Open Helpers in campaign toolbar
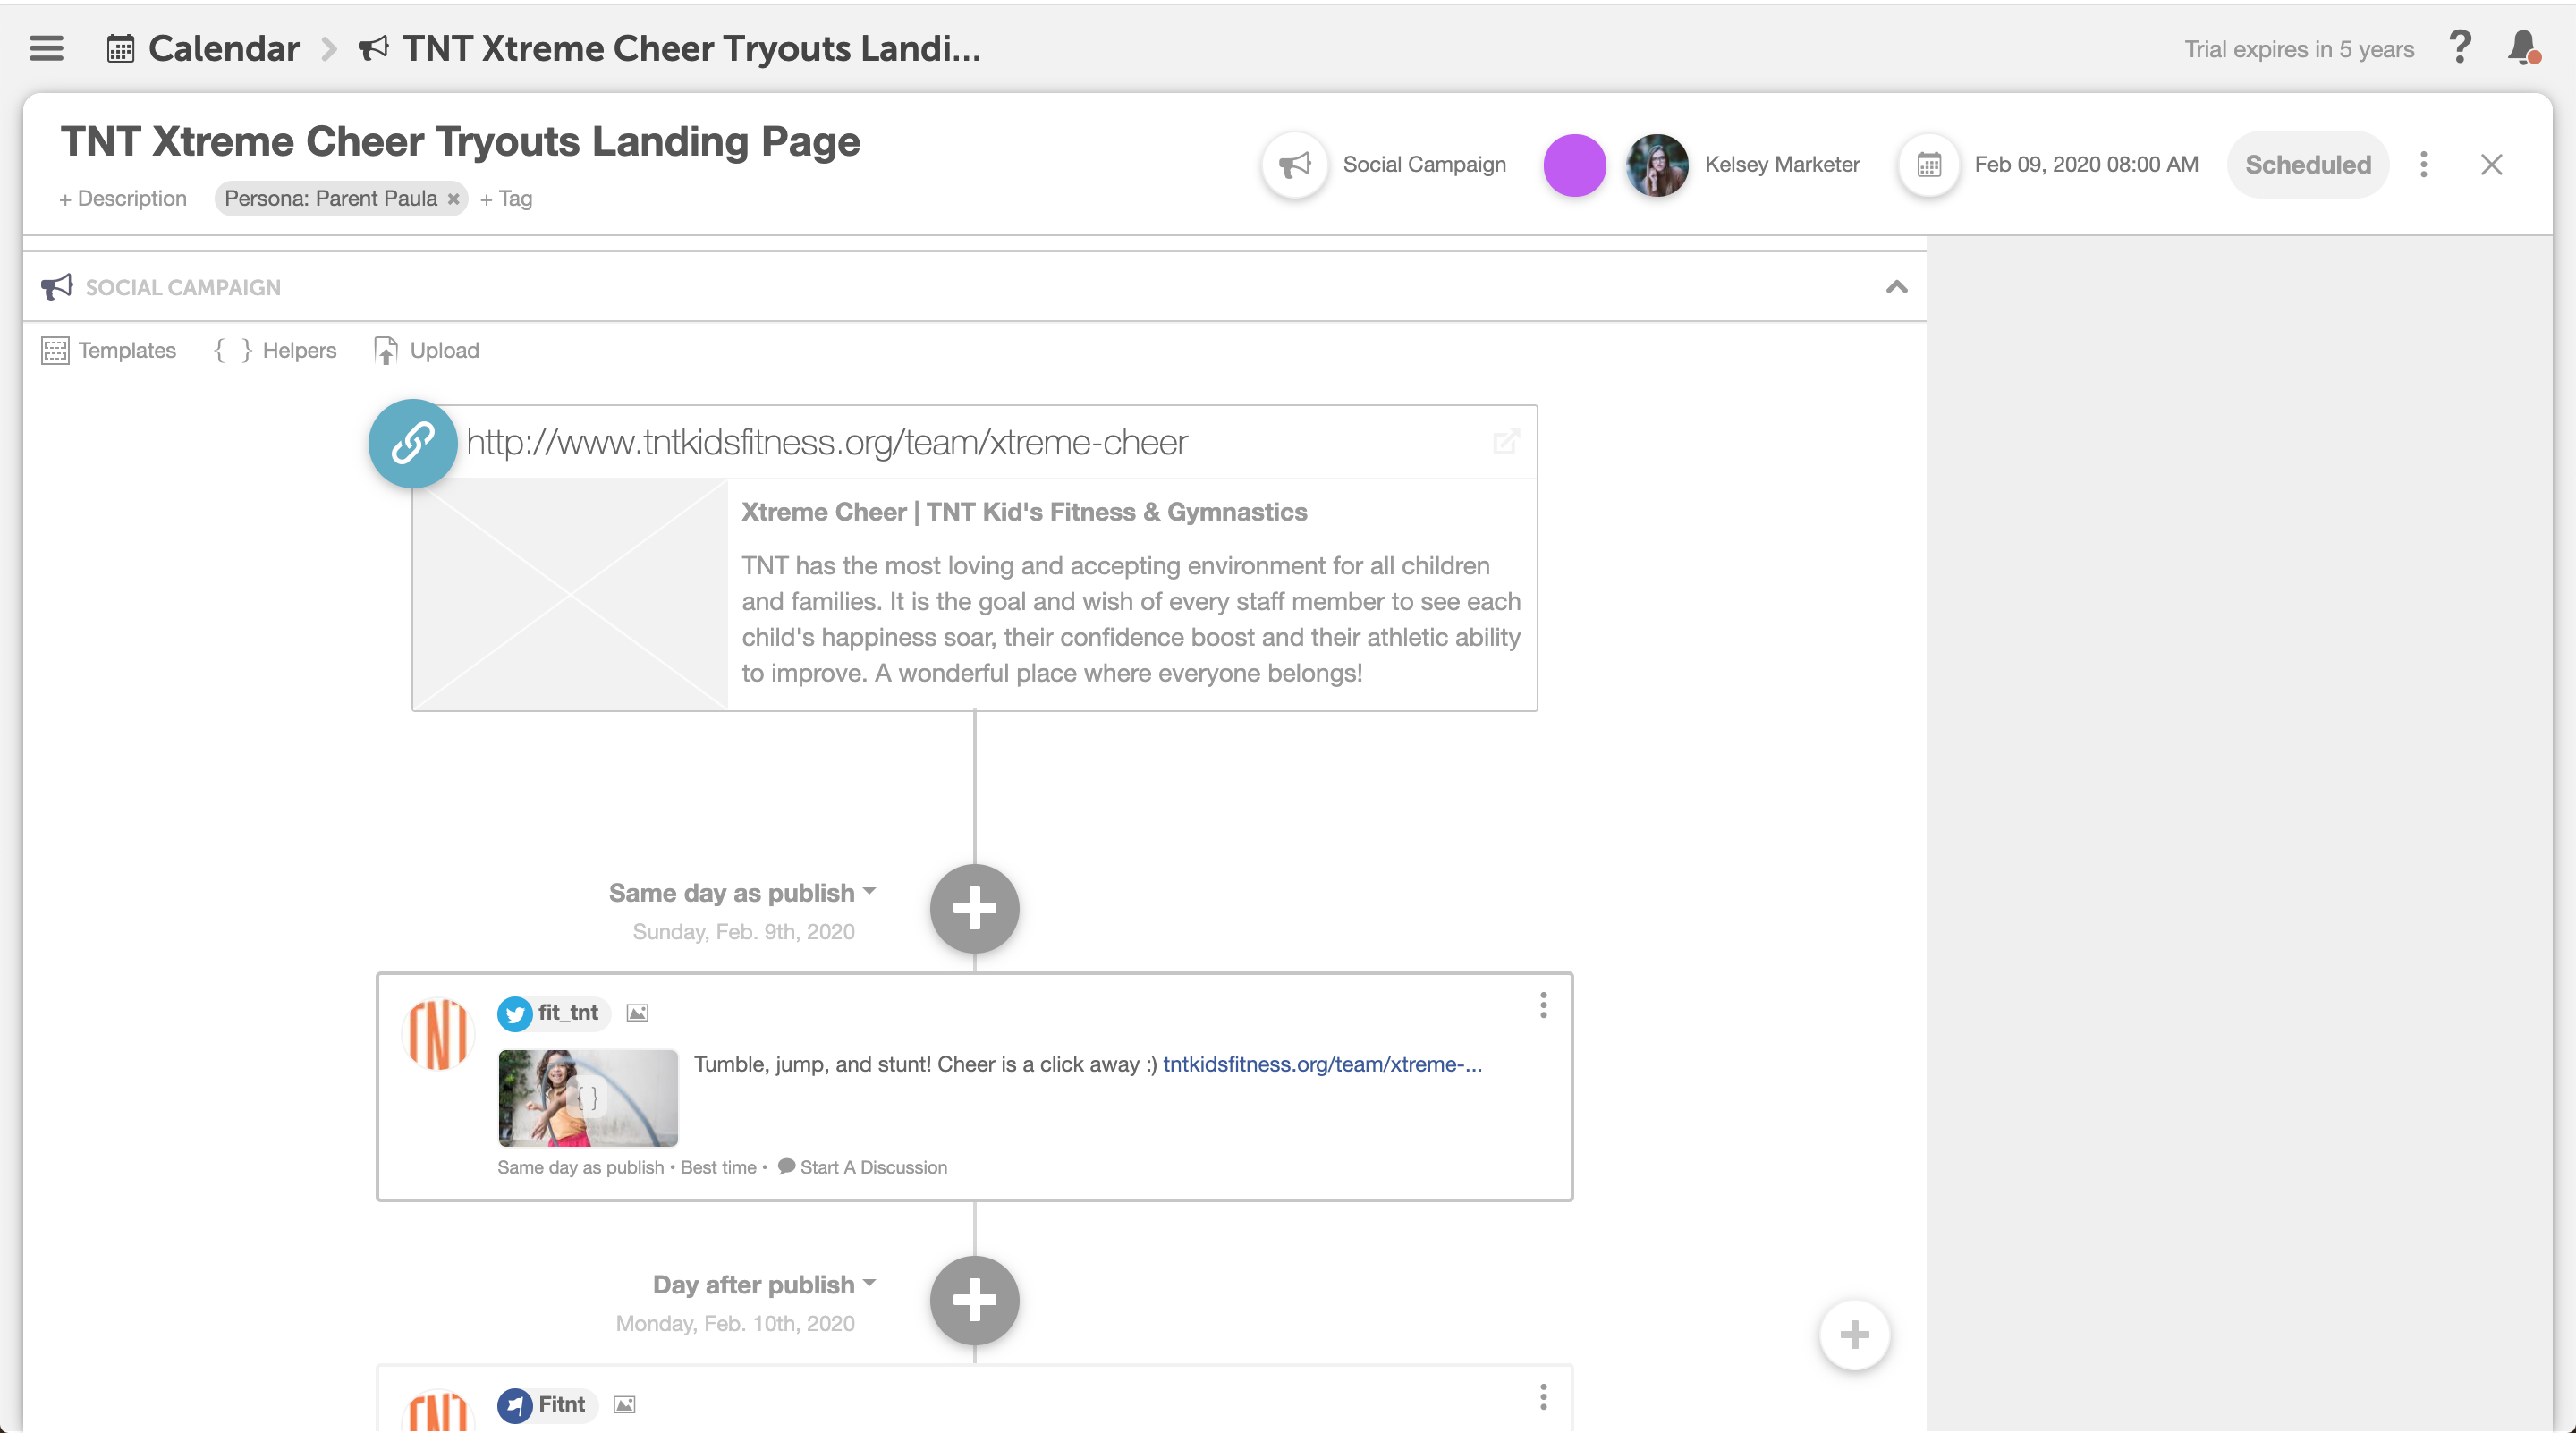Screen dimensions: 2576x1433 click(x=275, y=350)
